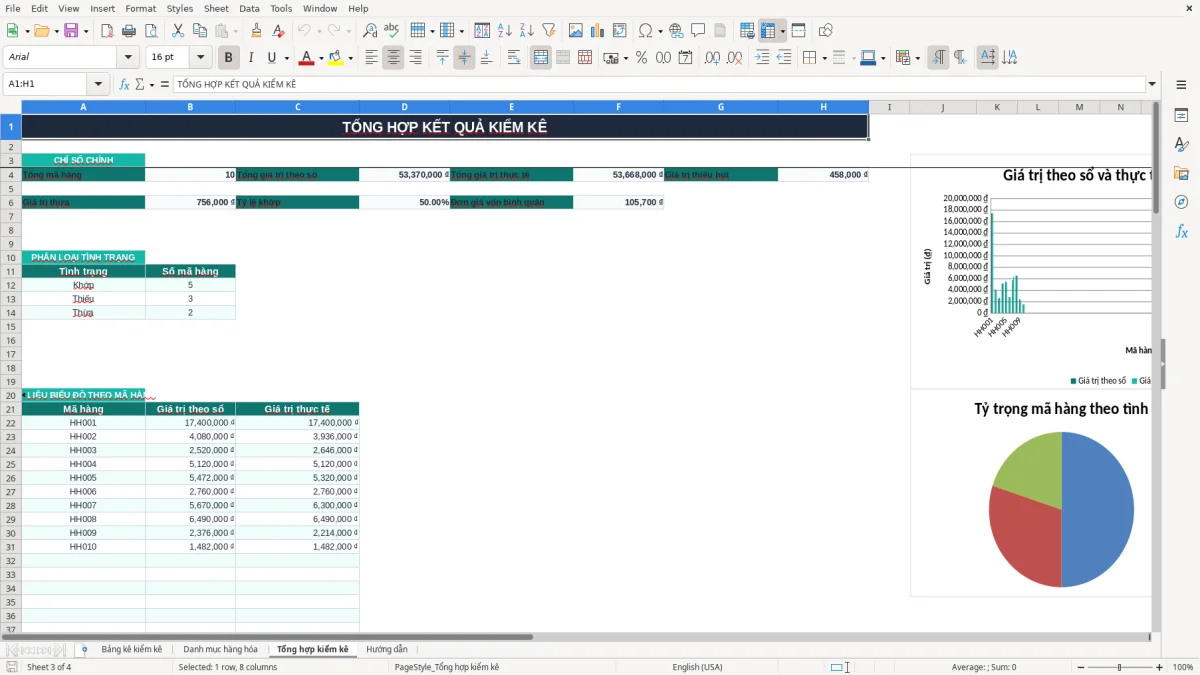Viewport: 1200px width, 675px height.
Task: Open the font color dropdown arrow
Action: pyautogui.click(x=320, y=58)
